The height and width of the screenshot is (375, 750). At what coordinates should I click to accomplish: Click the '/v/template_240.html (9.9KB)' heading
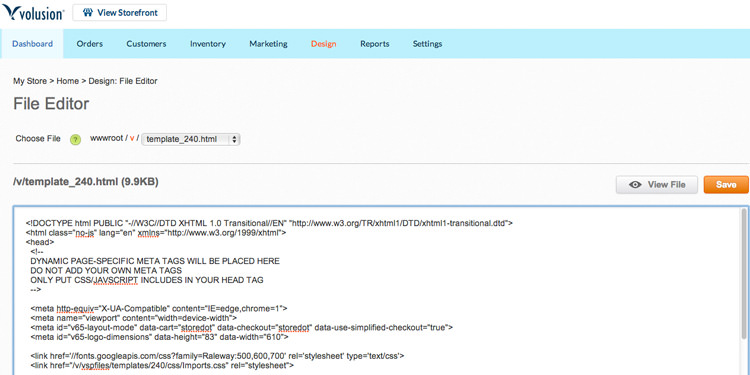pos(86,182)
